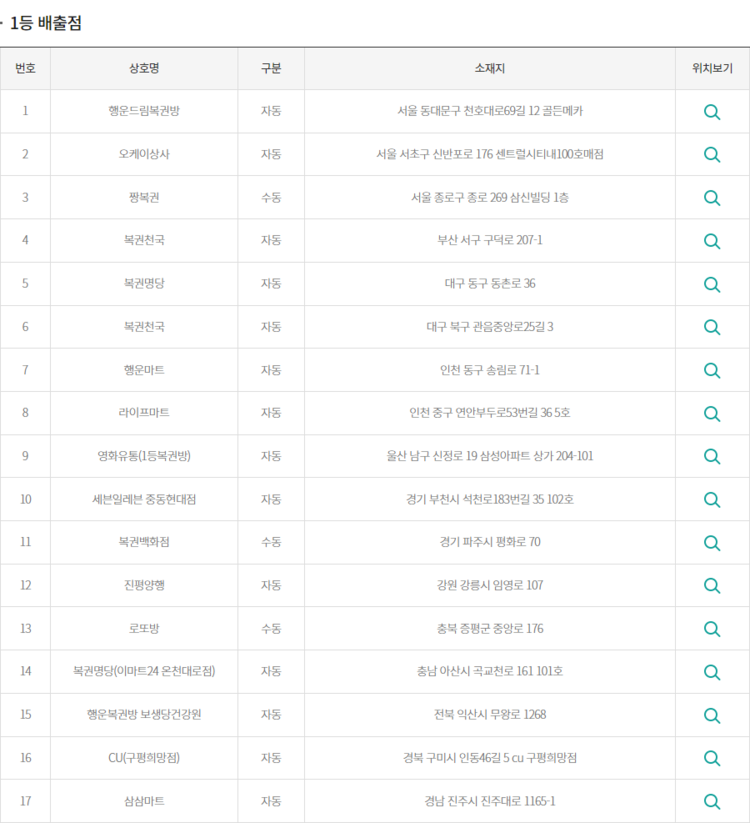
Task: Select store name 행운복권방 보생당건강원
Action: click(x=144, y=714)
